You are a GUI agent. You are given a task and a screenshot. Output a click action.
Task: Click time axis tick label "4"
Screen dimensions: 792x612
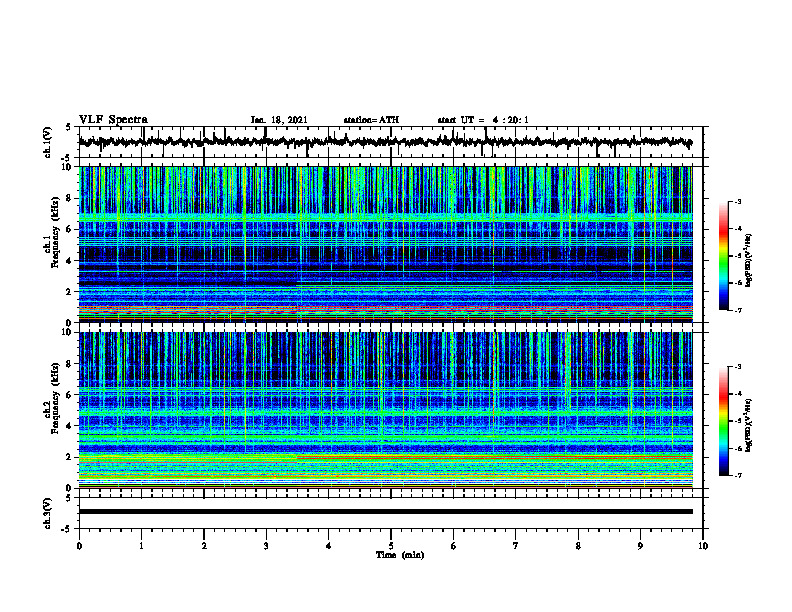[329, 546]
